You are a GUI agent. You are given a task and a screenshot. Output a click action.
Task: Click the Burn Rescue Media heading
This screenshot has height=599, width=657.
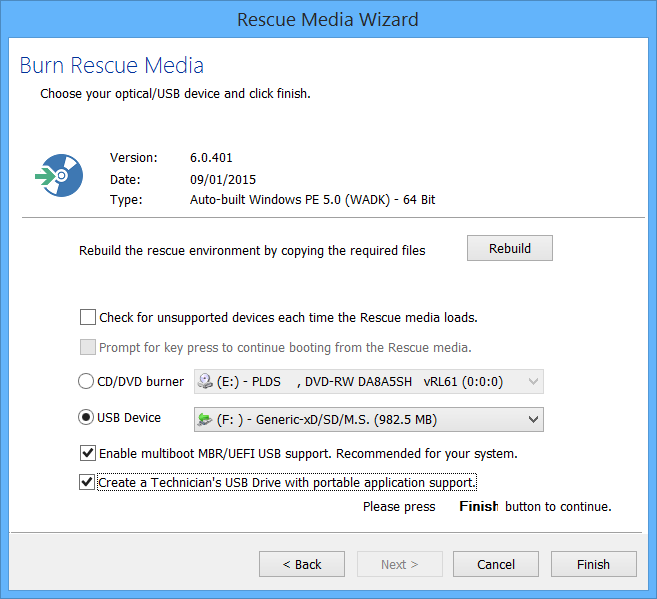click(x=112, y=67)
